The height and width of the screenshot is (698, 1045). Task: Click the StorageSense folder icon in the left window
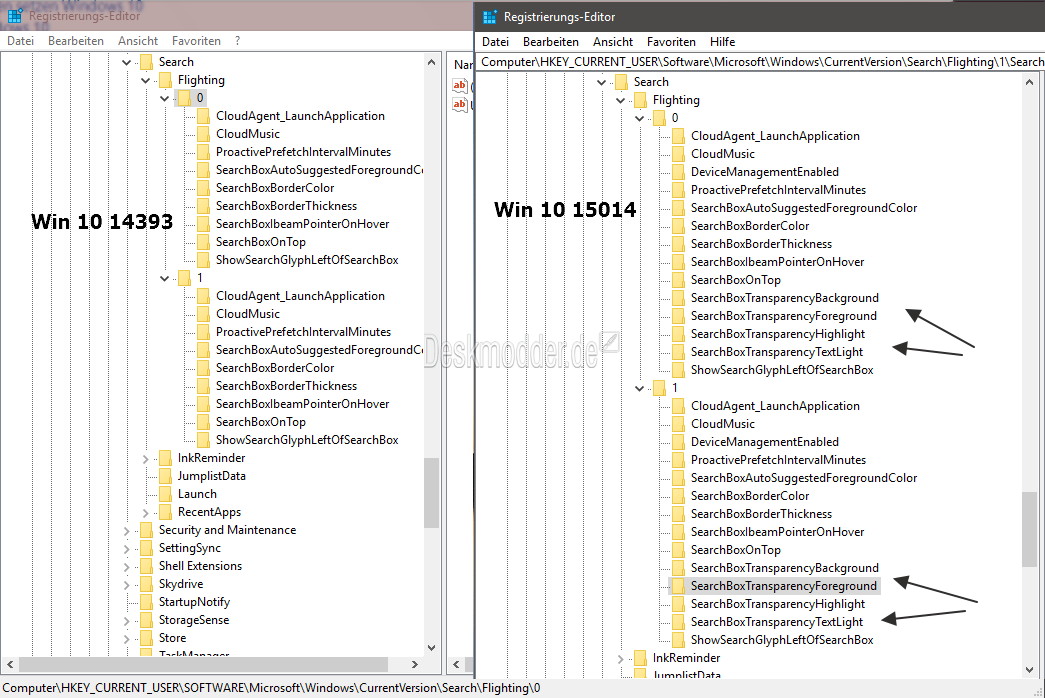(x=147, y=620)
